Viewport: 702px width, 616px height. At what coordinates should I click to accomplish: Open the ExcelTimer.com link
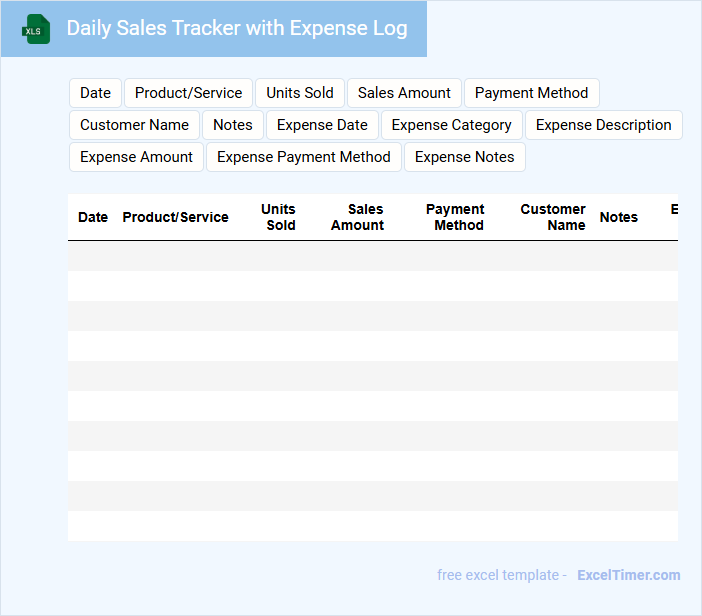click(629, 575)
